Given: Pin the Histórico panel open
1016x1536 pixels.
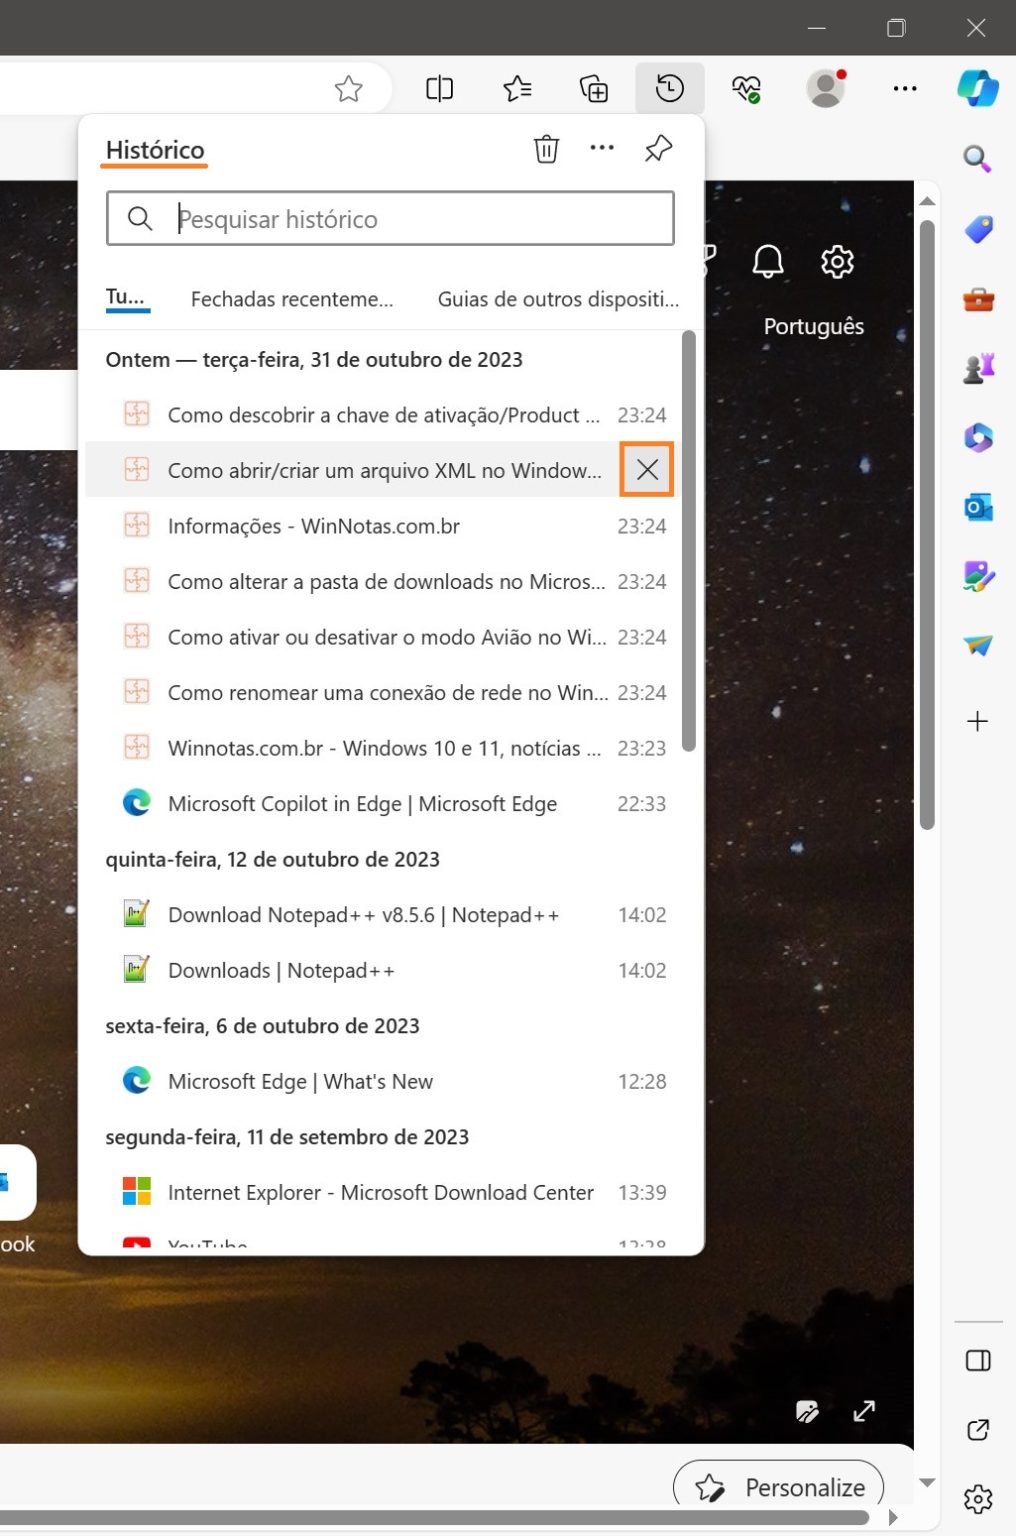Looking at the screenshot, I should point(657,148).
